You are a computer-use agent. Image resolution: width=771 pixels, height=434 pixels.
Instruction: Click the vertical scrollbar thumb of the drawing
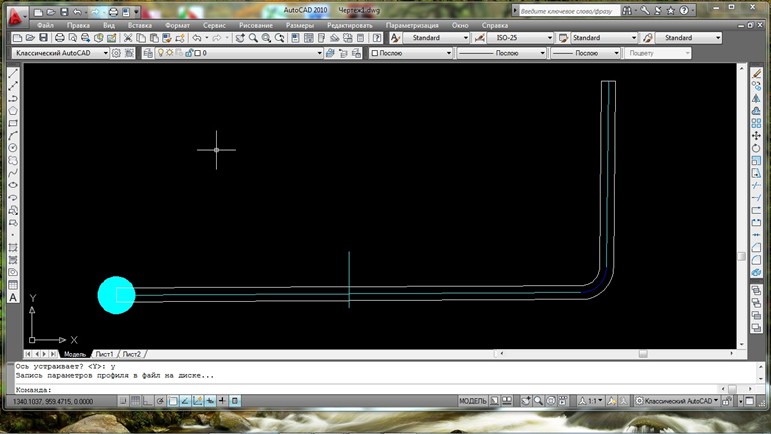[741, 256]
